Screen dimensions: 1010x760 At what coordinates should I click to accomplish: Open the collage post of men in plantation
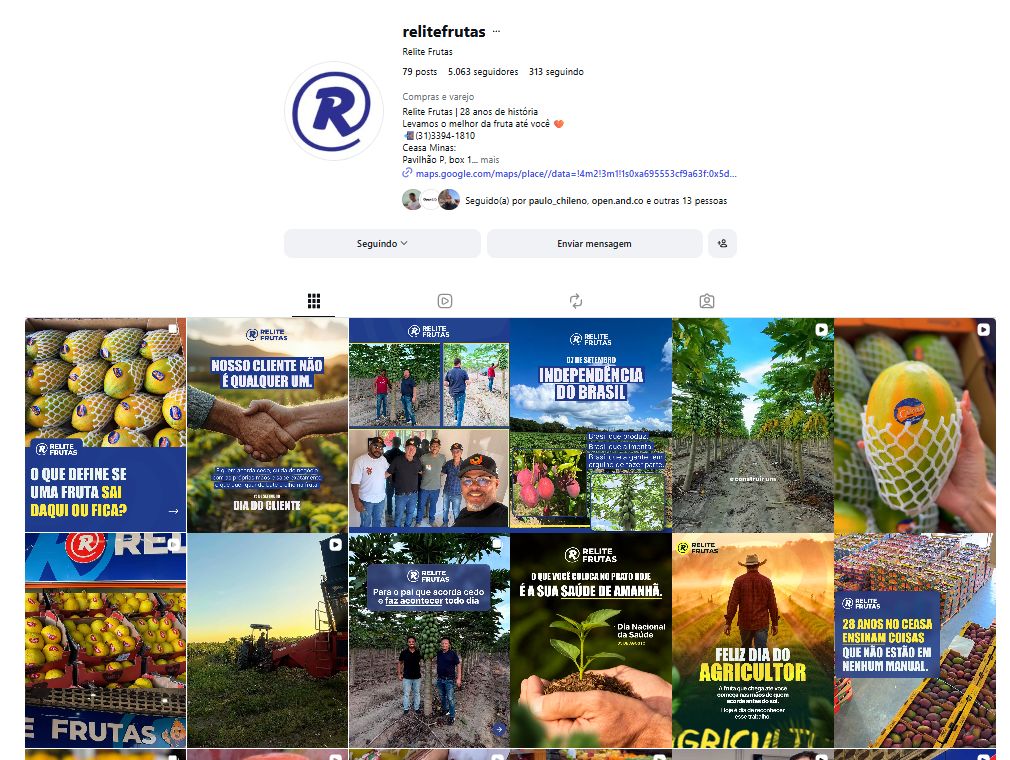(x=429, y=425)
